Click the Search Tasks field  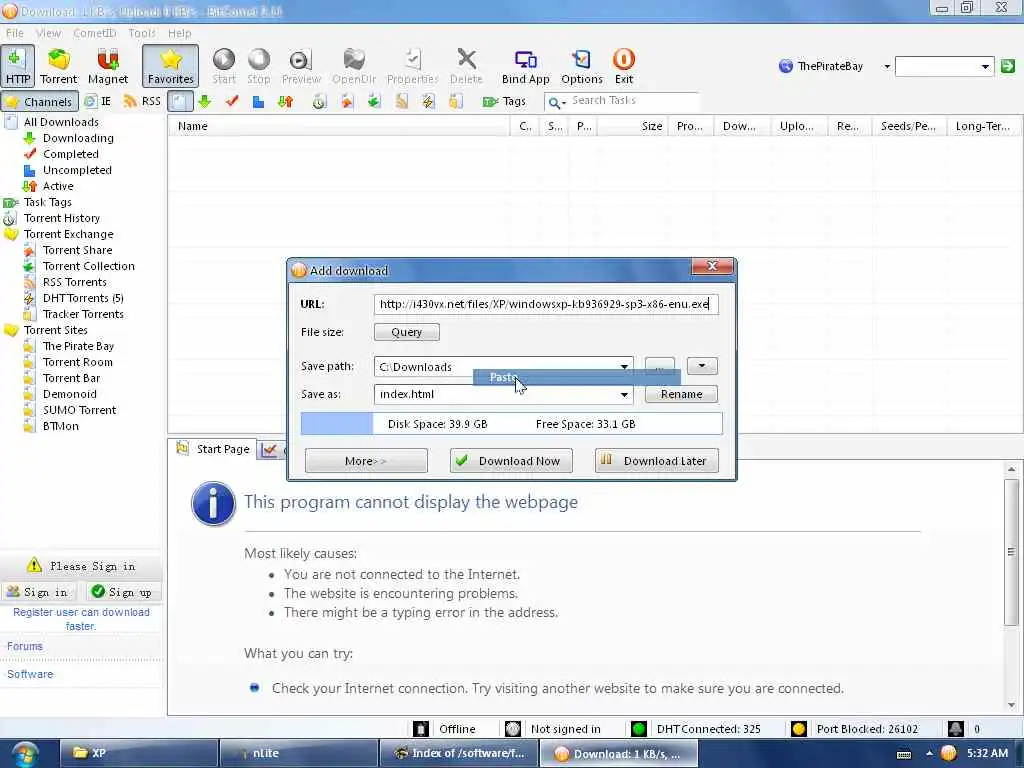pyautogui.click(x=633, y=101)
